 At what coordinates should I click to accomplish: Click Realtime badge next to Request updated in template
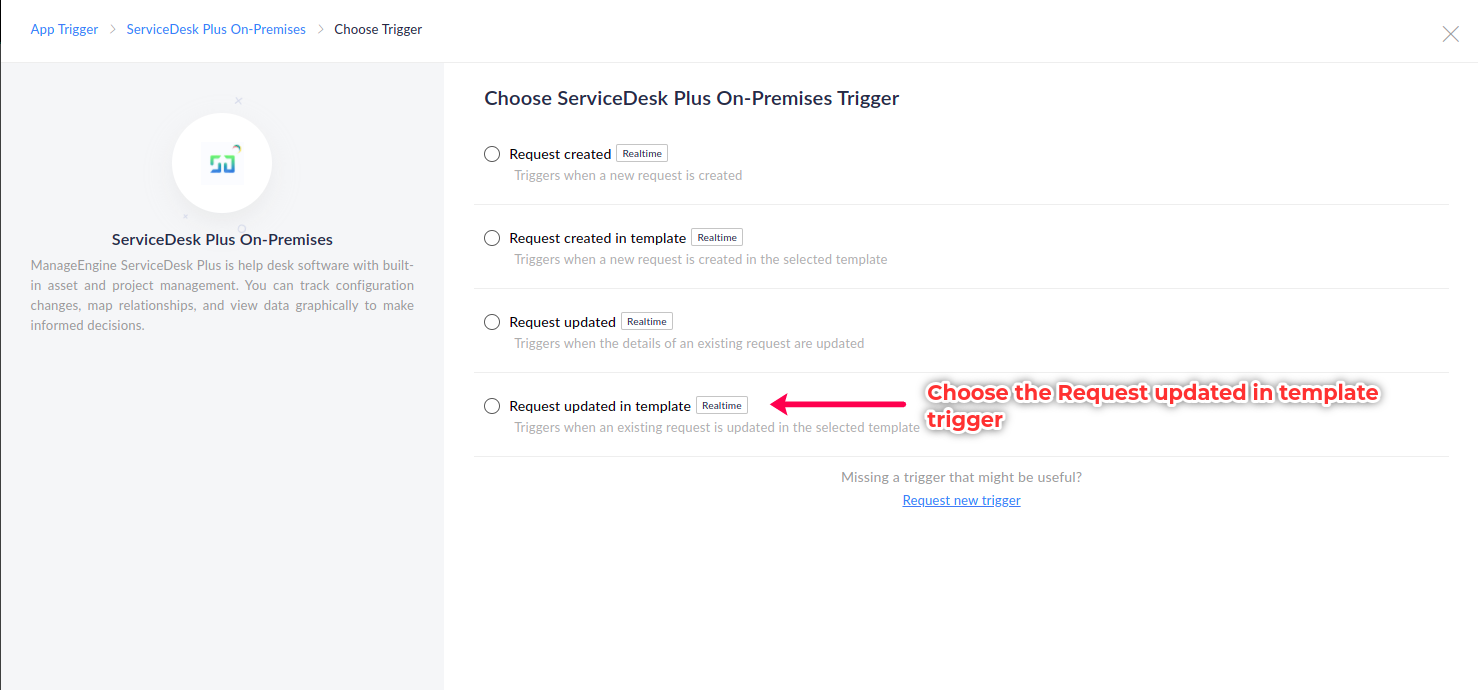(722, 406)
